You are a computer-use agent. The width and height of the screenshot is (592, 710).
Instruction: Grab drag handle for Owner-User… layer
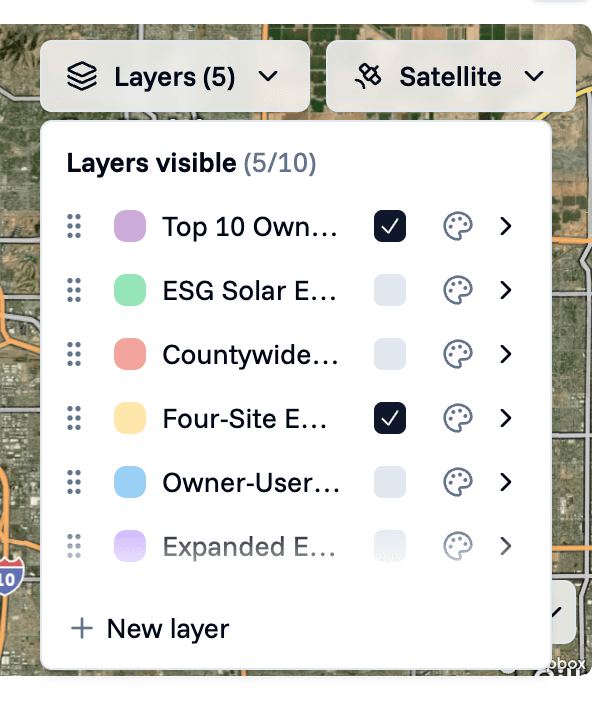[74, 482]
